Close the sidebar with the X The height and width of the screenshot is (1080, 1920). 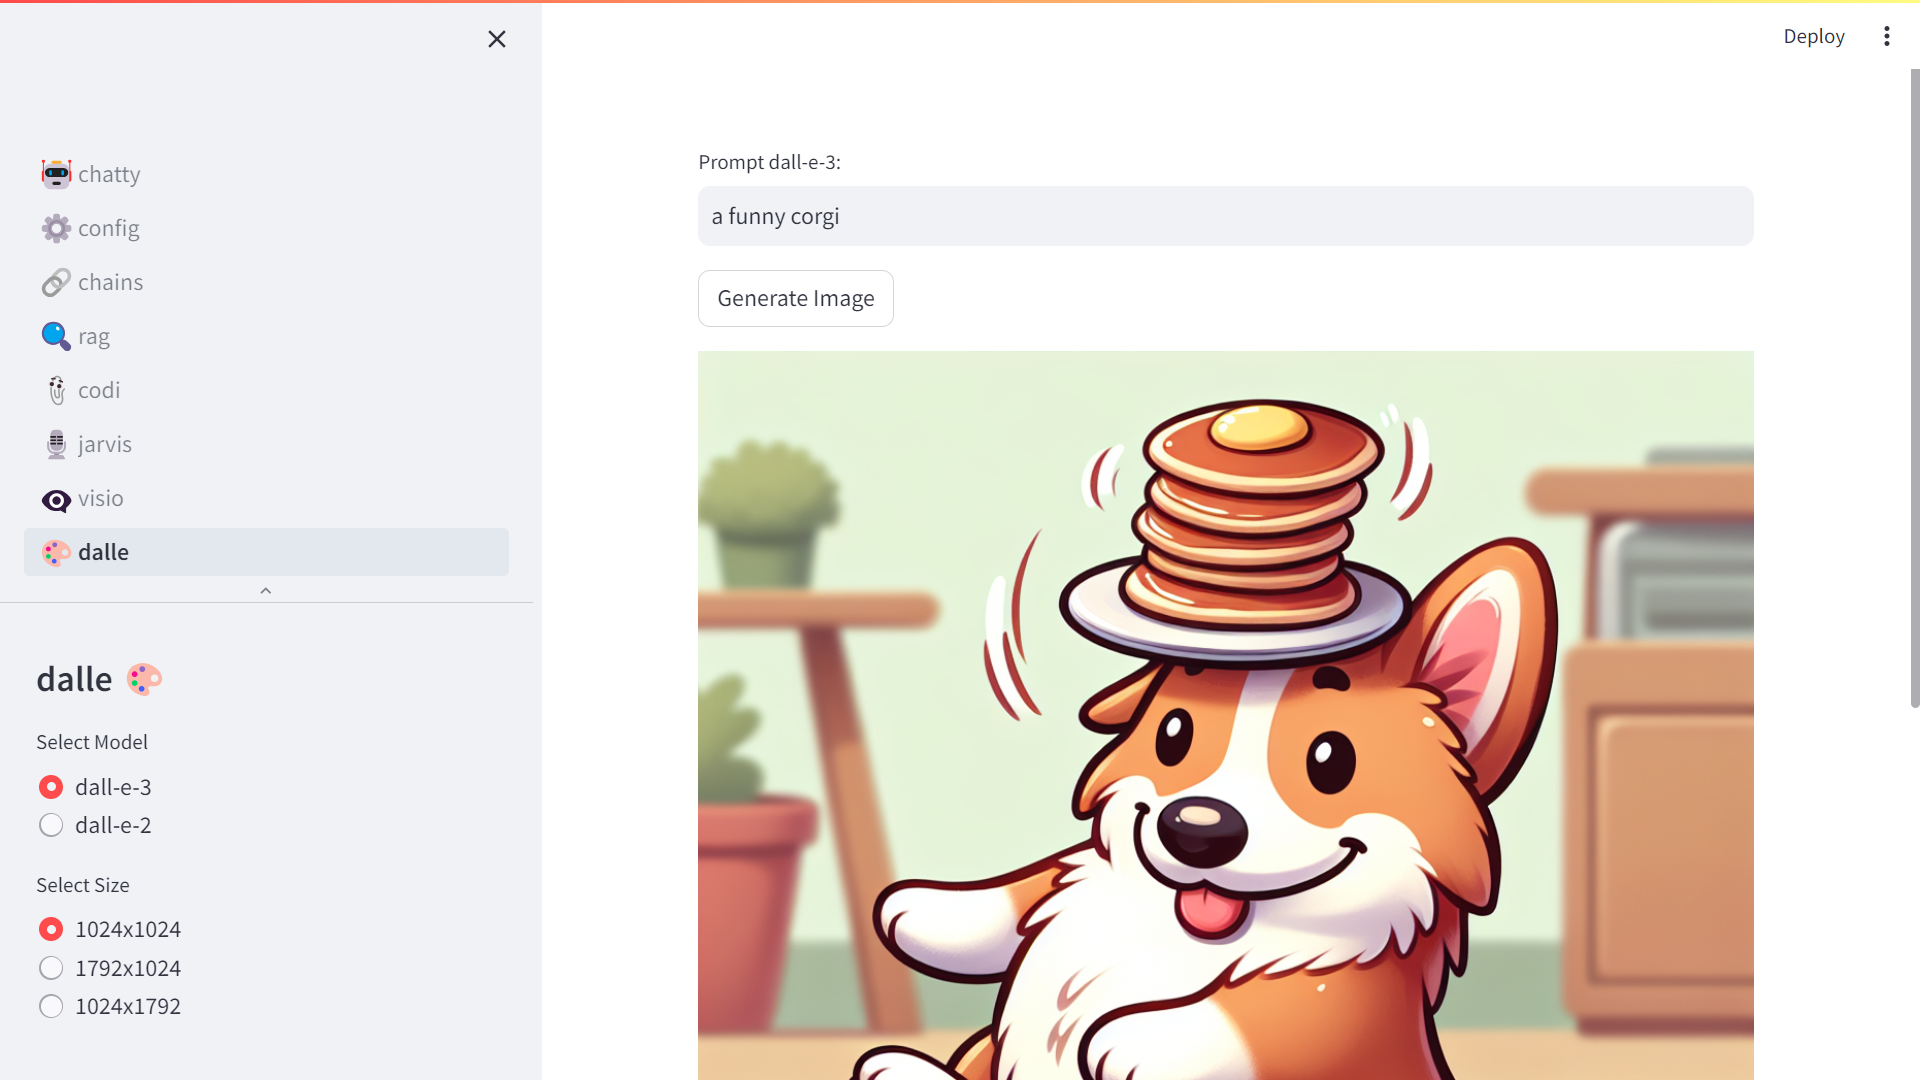(497, 39)
